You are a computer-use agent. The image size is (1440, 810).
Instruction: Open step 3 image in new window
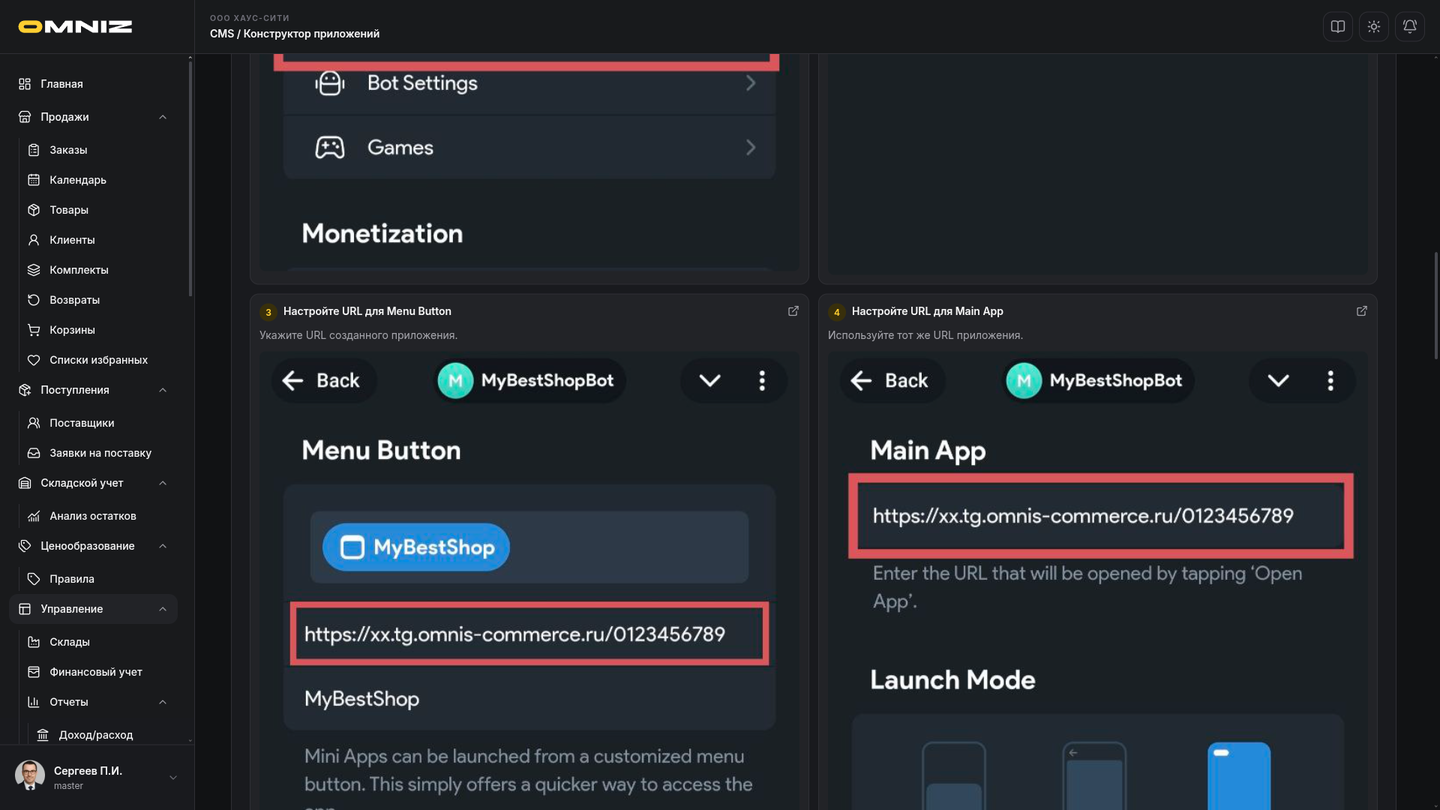click(793, 311)
